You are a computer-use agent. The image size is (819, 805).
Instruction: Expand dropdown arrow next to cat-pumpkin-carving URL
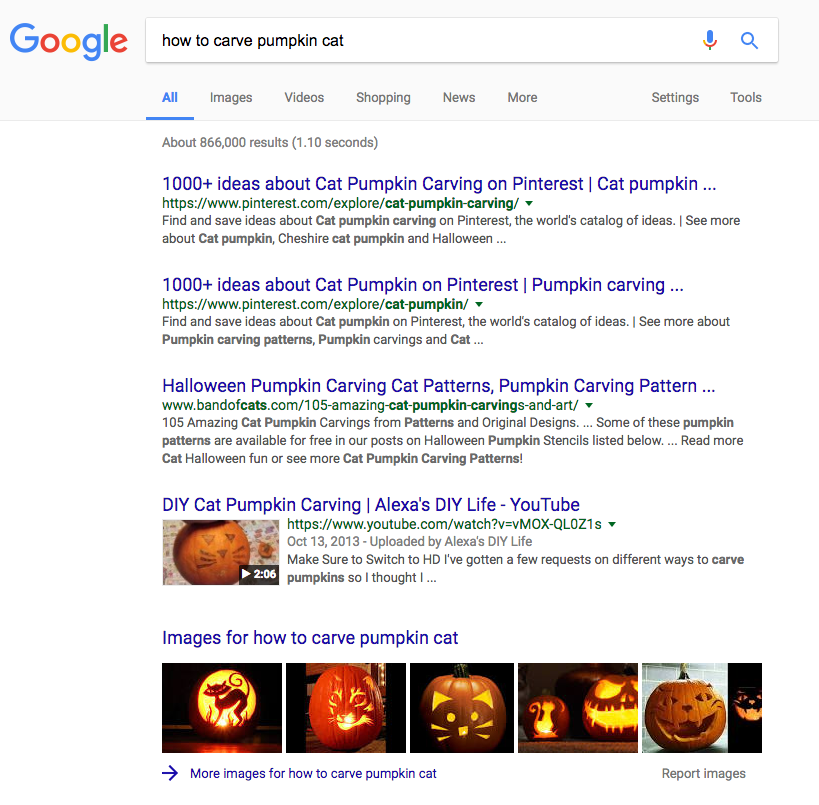[529, 203]
